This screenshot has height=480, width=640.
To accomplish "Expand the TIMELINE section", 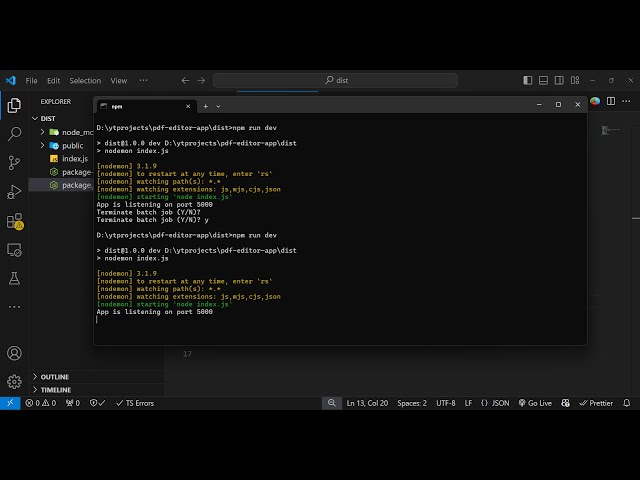I will [55, 390].
